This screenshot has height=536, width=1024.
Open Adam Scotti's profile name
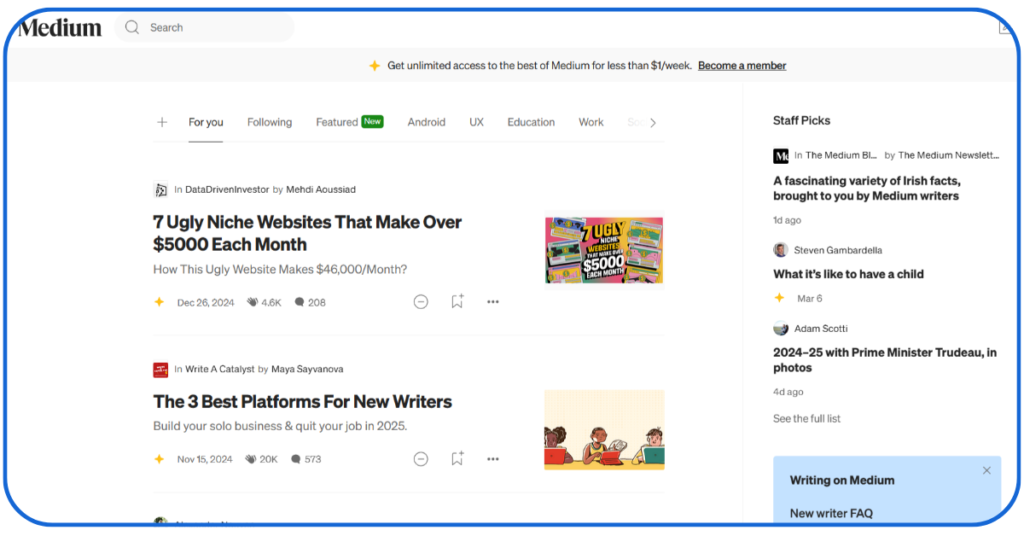(x=821, y=328)
